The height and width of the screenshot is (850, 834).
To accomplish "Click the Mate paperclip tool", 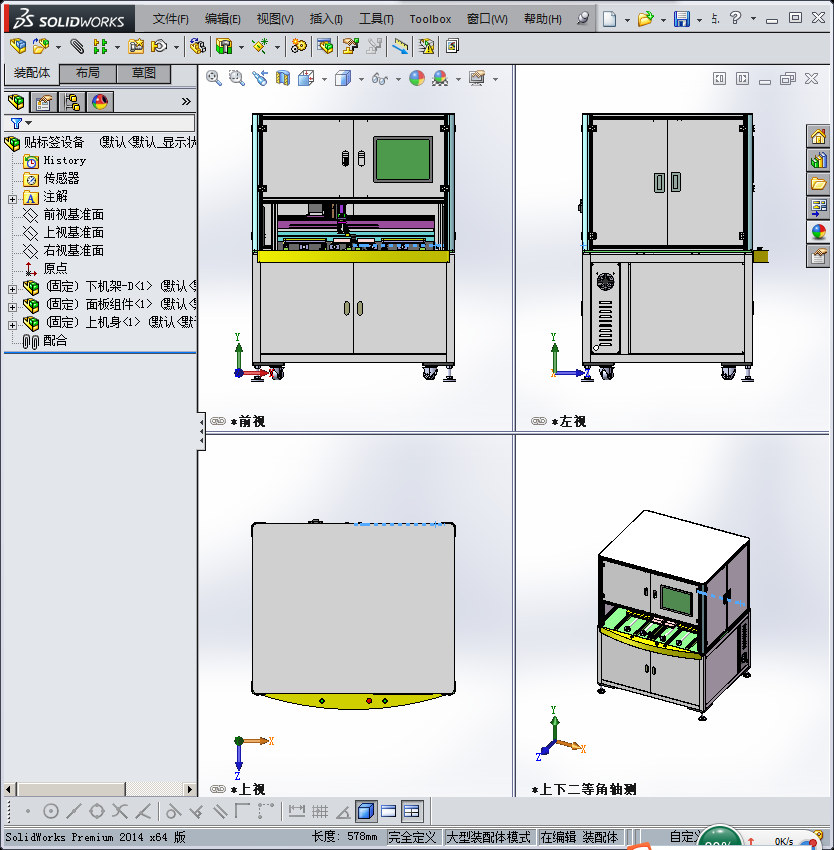I will (77, 47).
